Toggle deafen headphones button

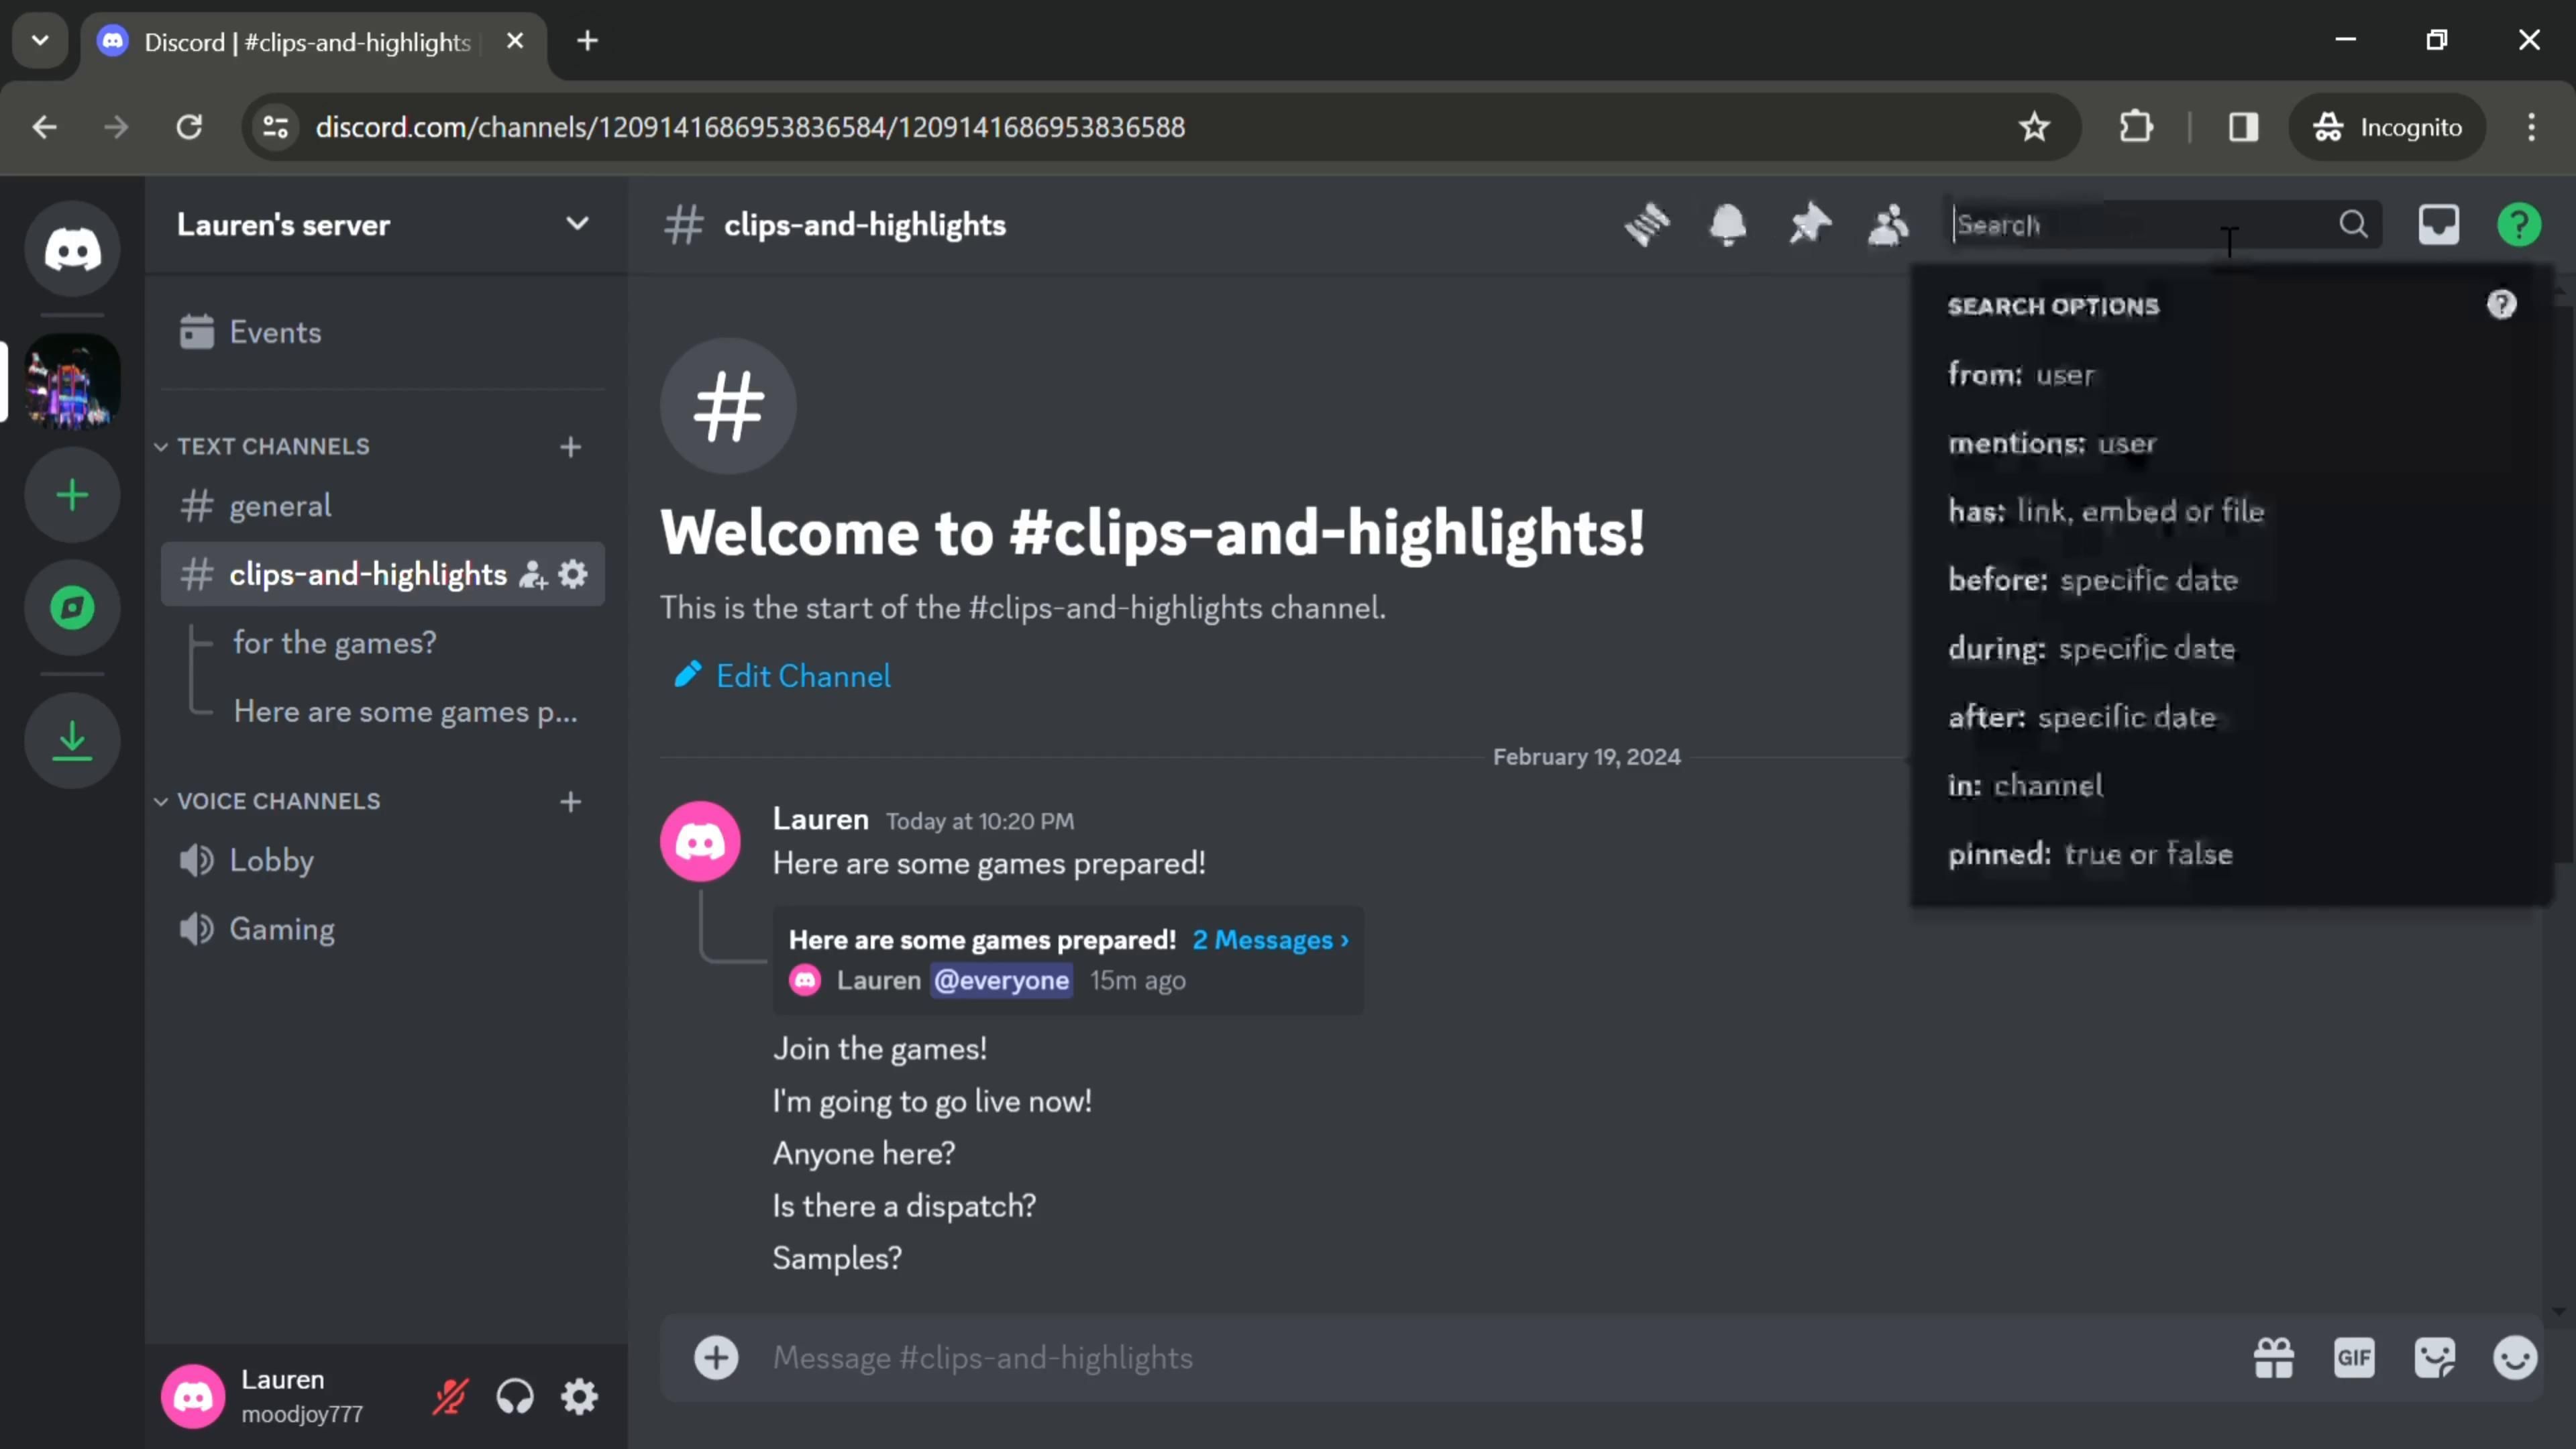(x=515, y=1396)
